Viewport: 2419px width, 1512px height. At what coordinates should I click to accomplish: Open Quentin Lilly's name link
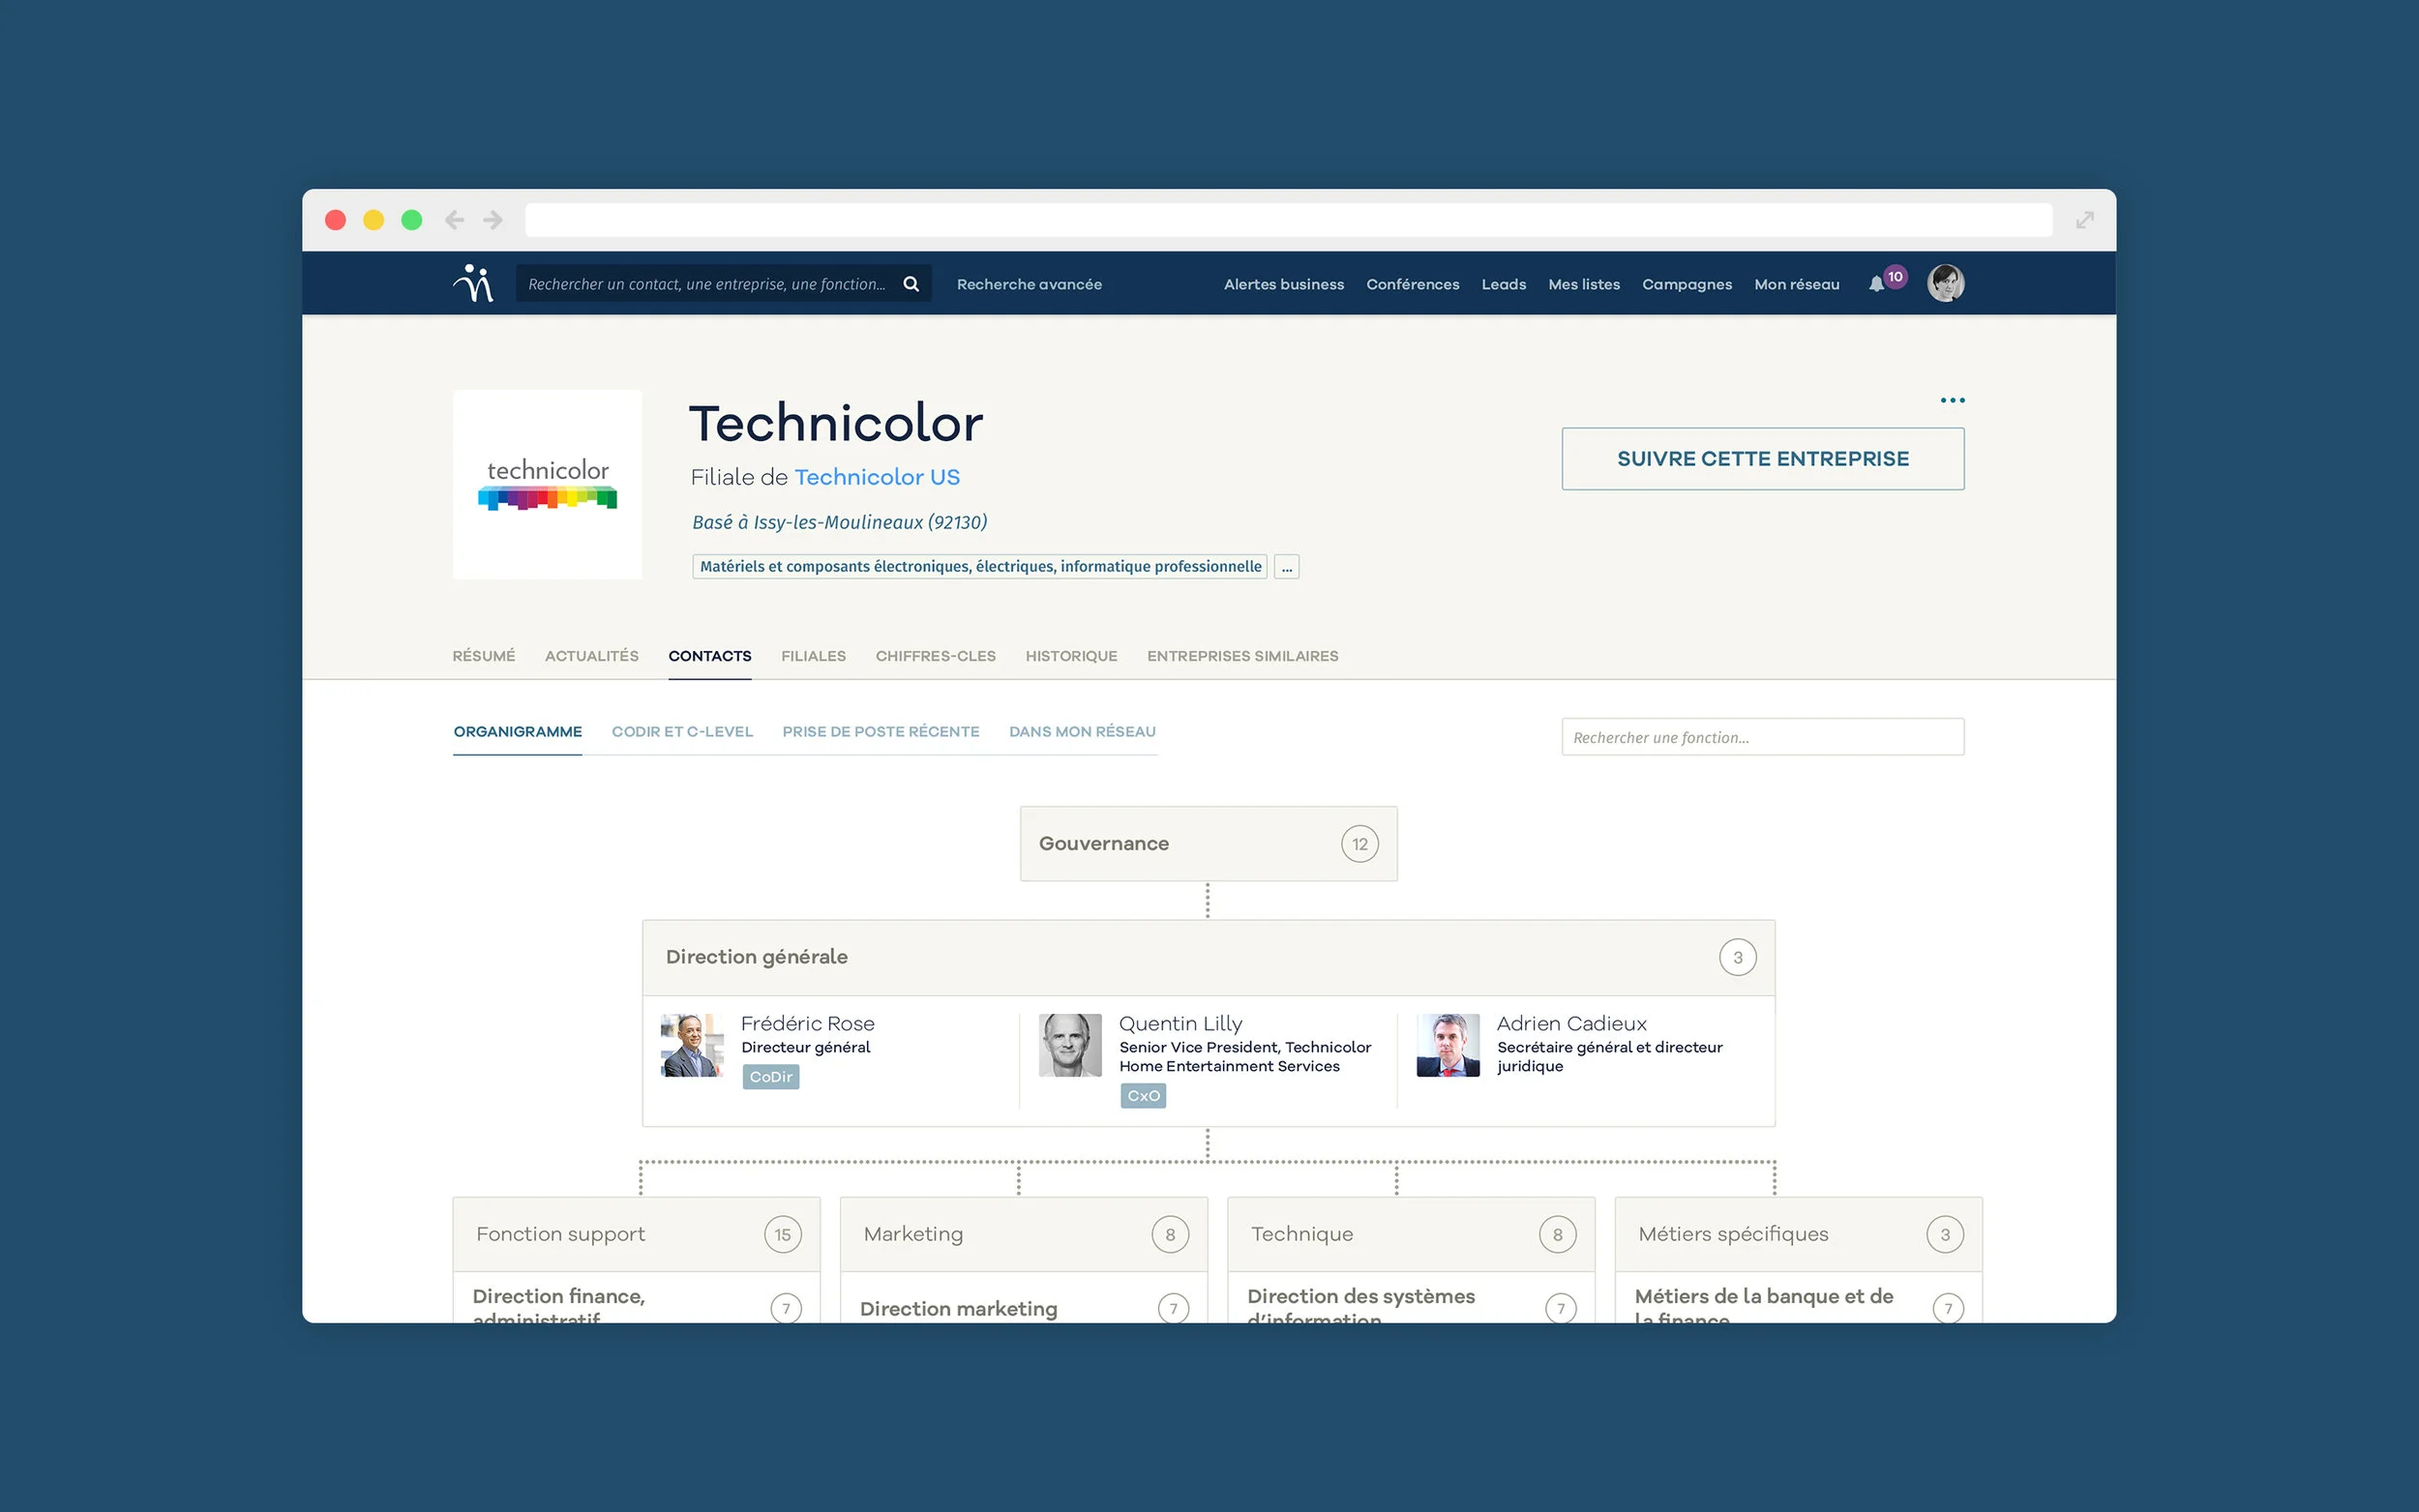pyautogui.click(x=1181, y=1023)
